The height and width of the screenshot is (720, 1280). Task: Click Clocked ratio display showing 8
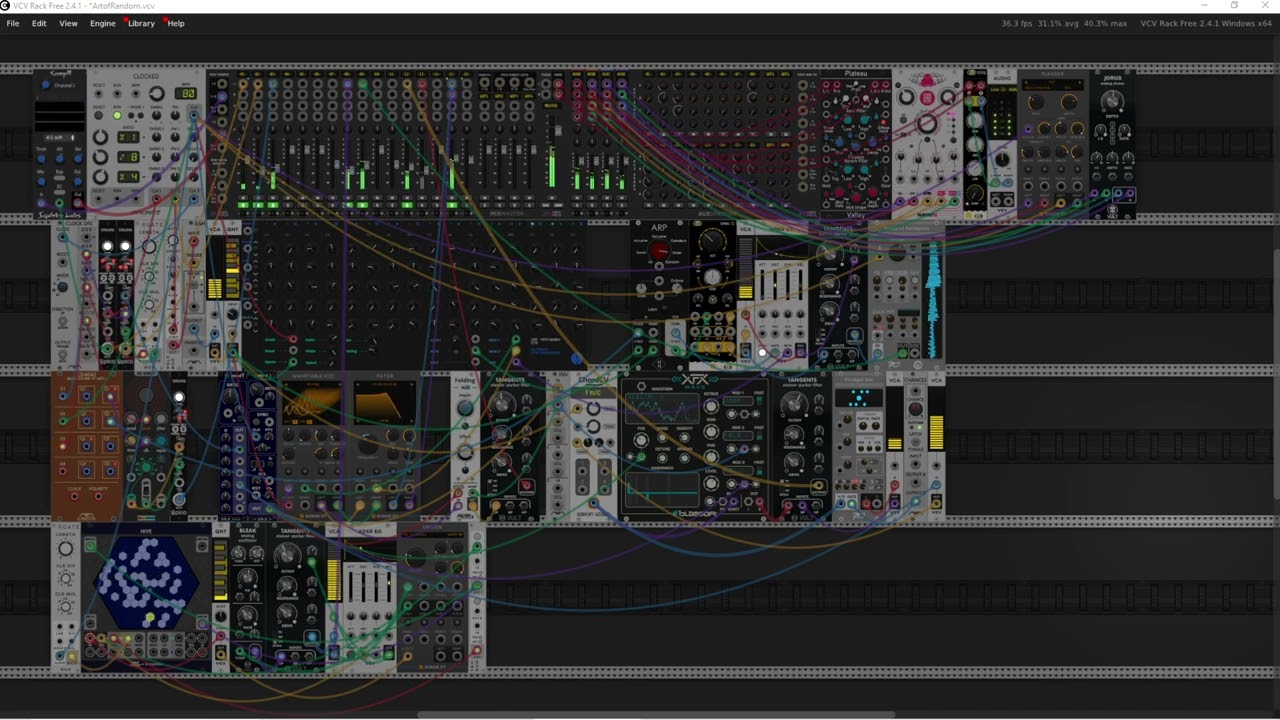128,157
